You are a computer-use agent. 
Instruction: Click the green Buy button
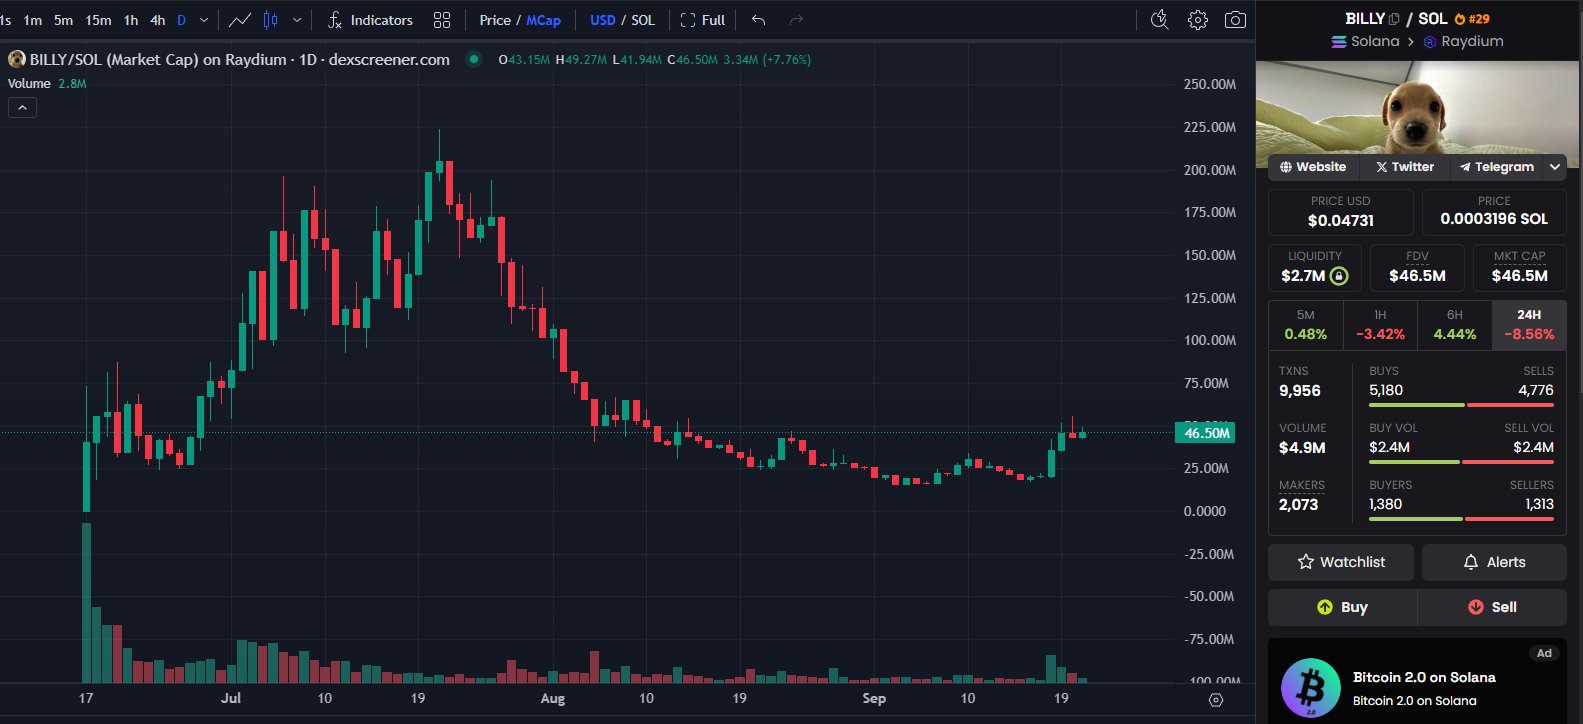(1342, 607)
